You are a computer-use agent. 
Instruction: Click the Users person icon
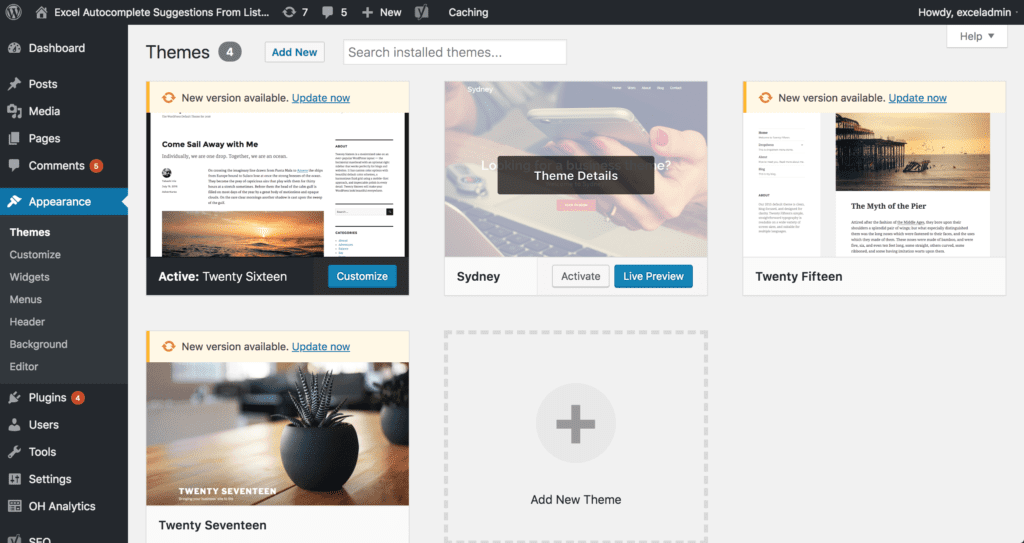pos(14,425)
